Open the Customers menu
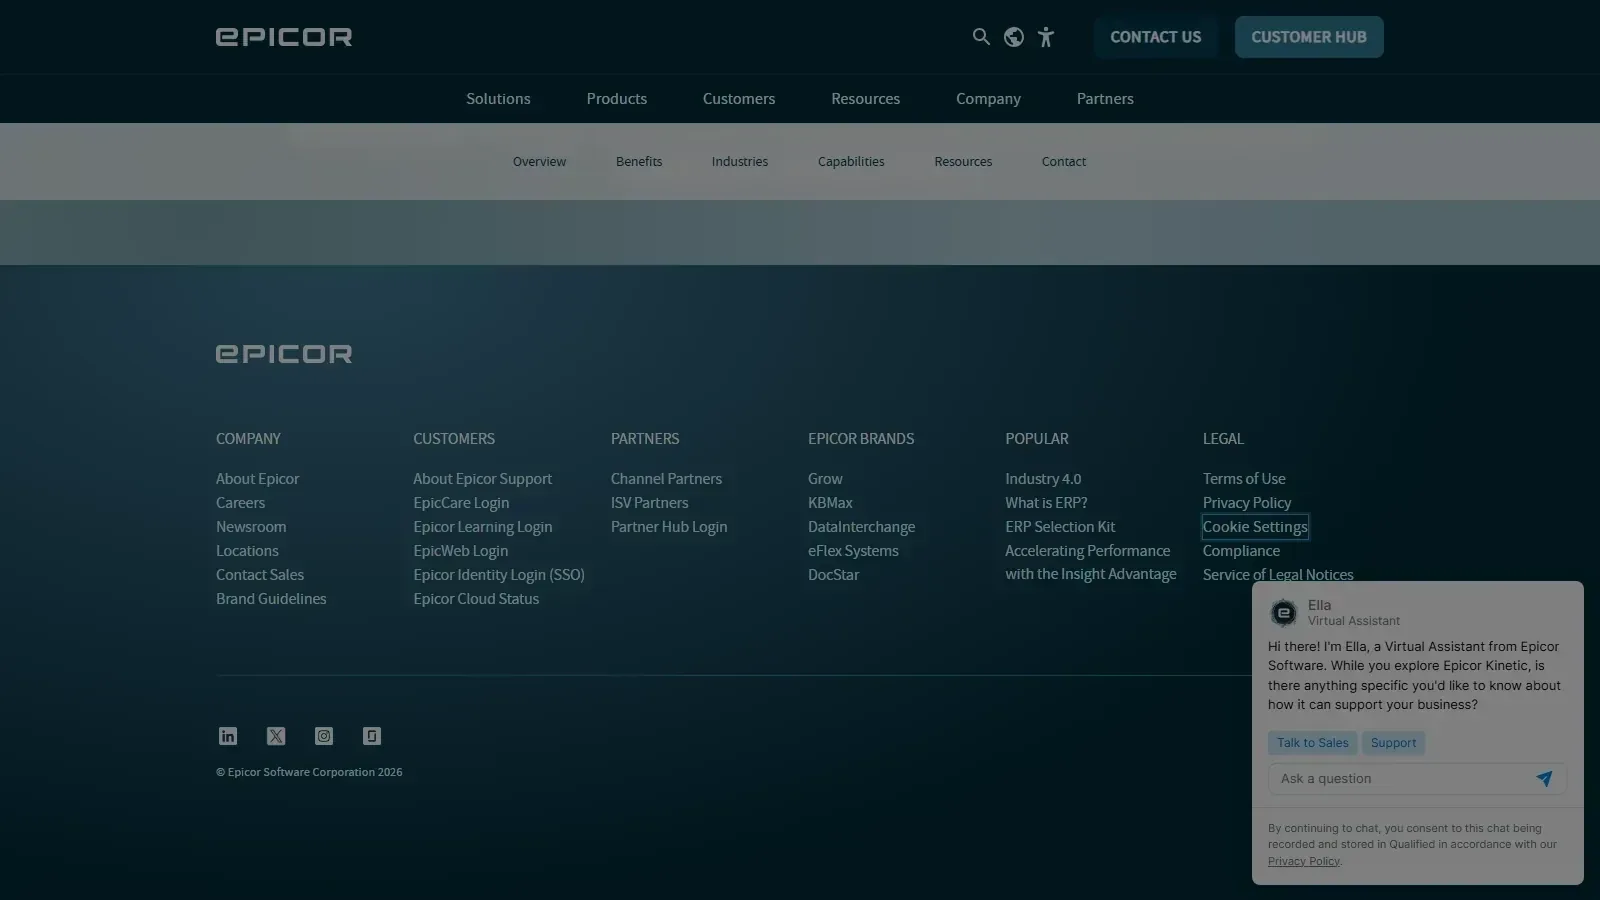 739,99
